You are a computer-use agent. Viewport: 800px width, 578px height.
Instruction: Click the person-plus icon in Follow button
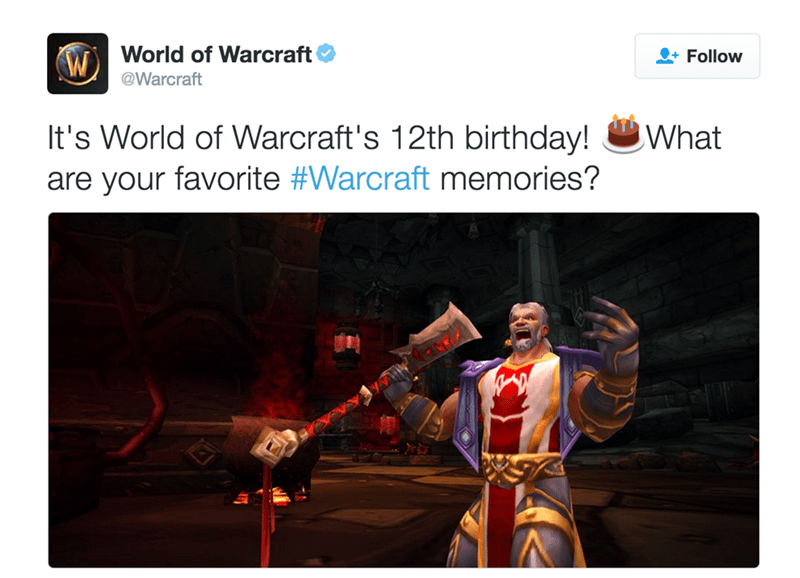(x=666, y=56)
